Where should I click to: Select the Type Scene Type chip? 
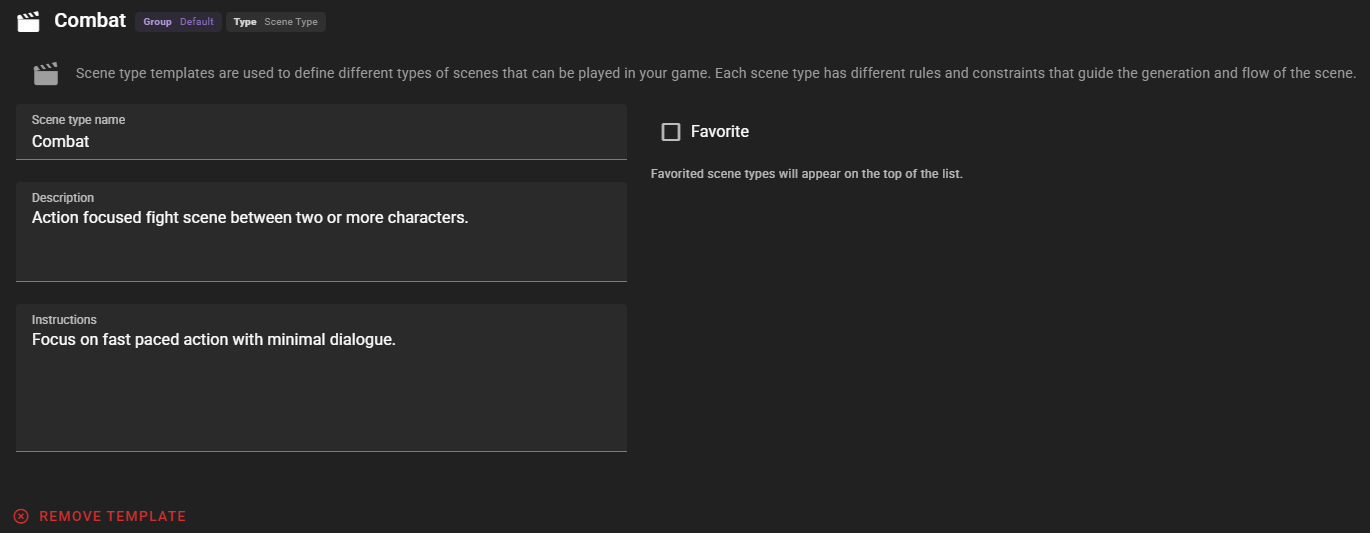click(275, 22)
